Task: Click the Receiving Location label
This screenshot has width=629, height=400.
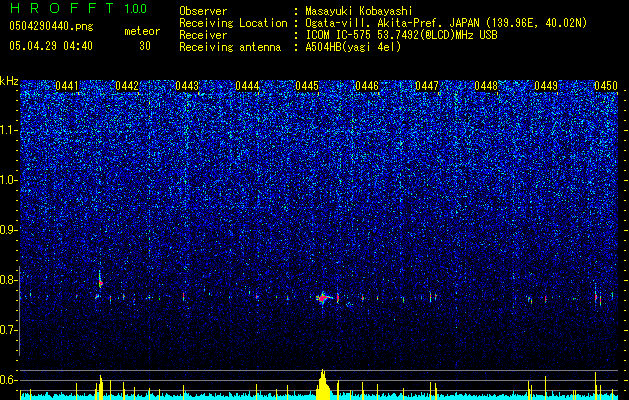Action: [x=233, y=24]
